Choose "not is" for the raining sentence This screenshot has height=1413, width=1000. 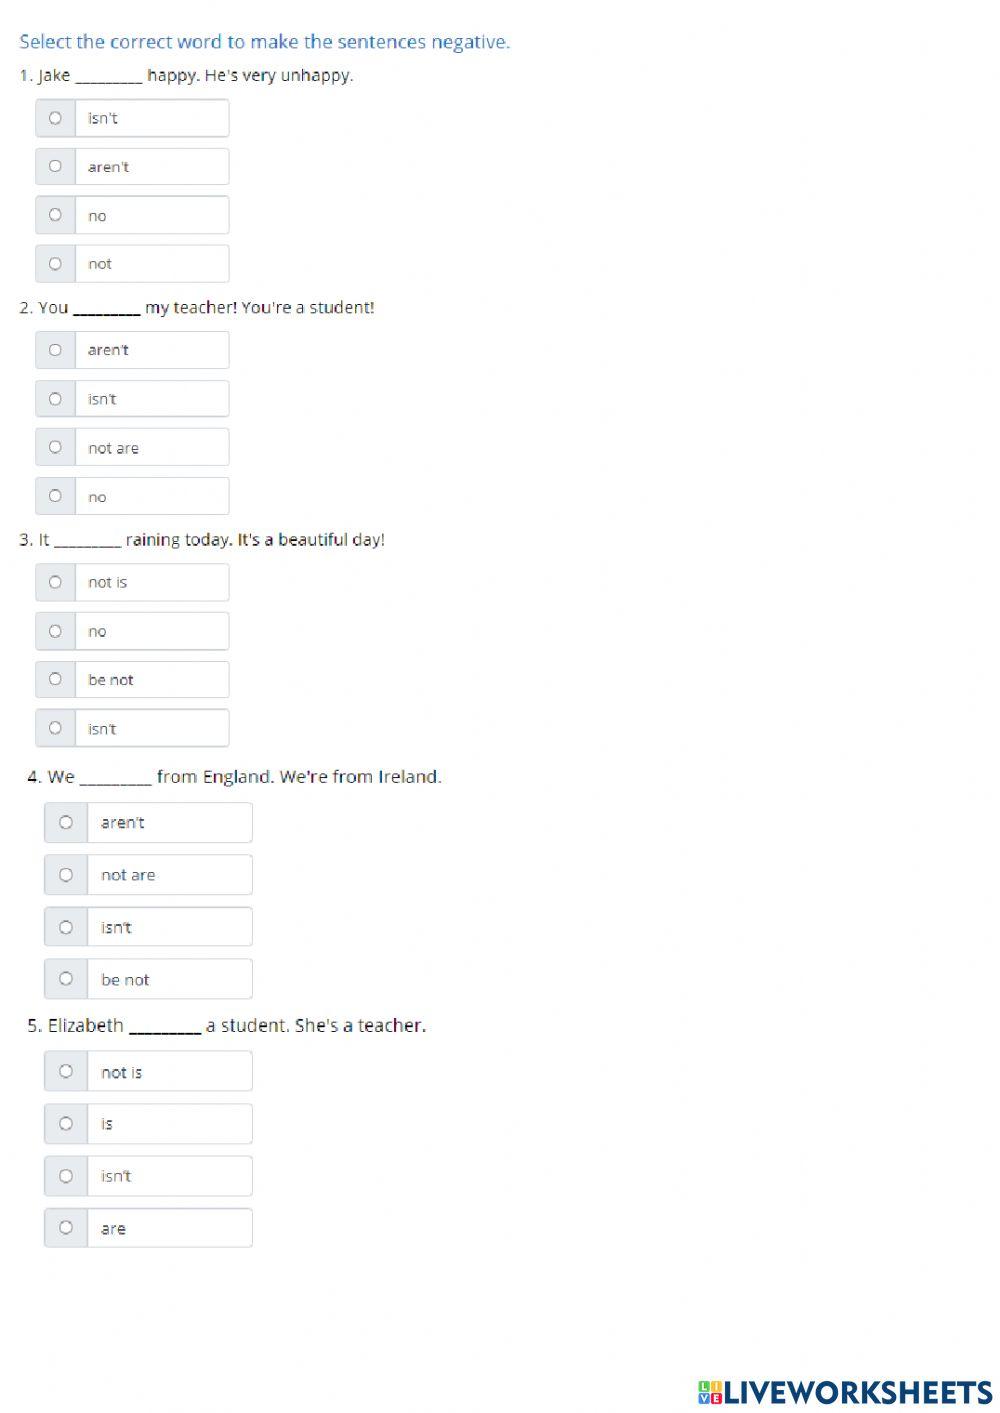[55, 582]
